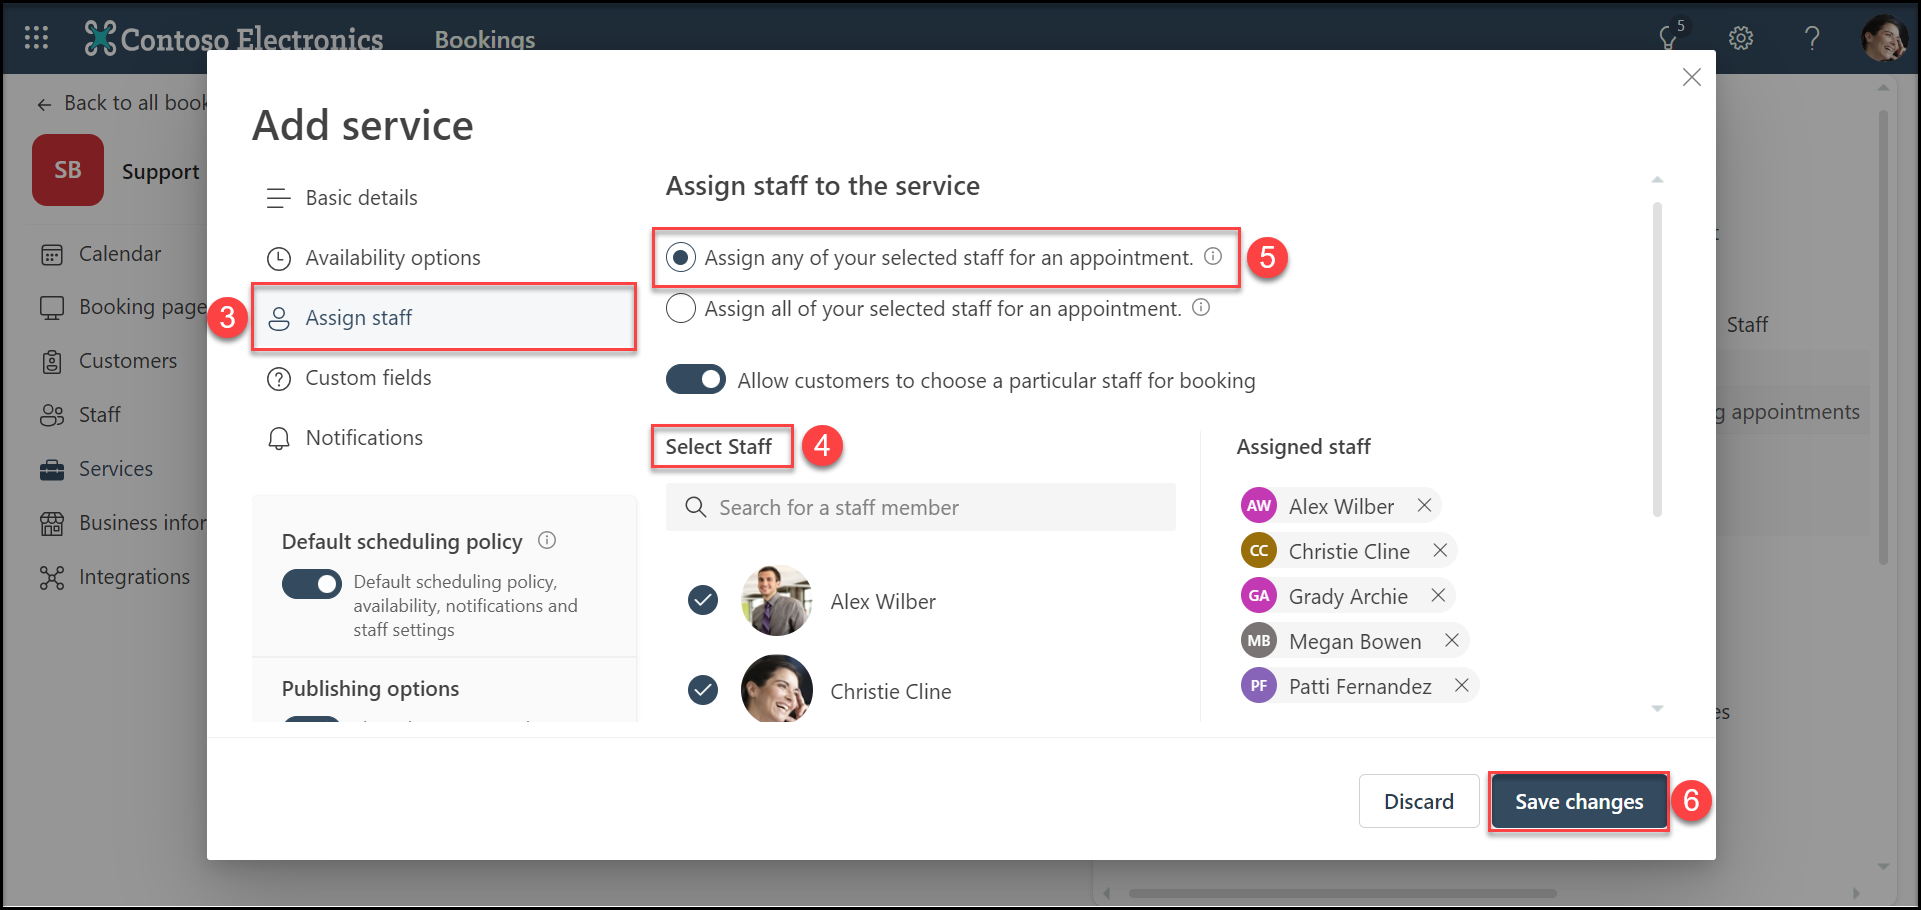Viewport: 1921px width, 910px height.
Task: Click info icon beside Default scheduling policy
Action: [x=547, y=541]
